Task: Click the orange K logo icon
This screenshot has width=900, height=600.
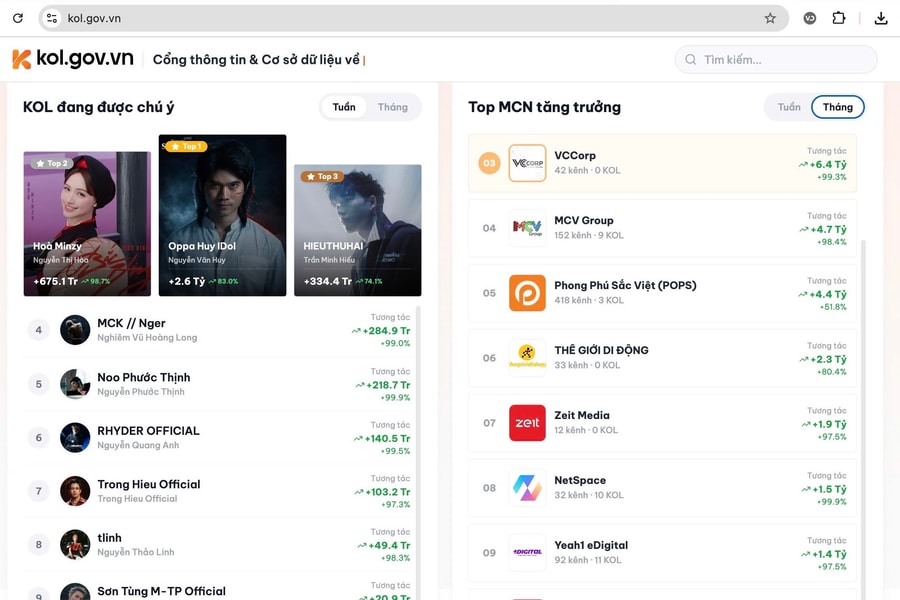Action: 21,59
